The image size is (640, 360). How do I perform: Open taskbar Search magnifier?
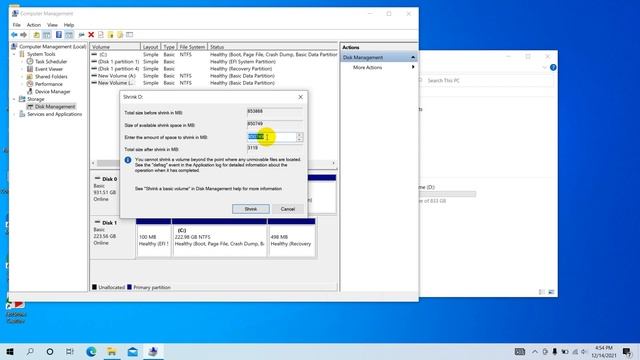30,351
